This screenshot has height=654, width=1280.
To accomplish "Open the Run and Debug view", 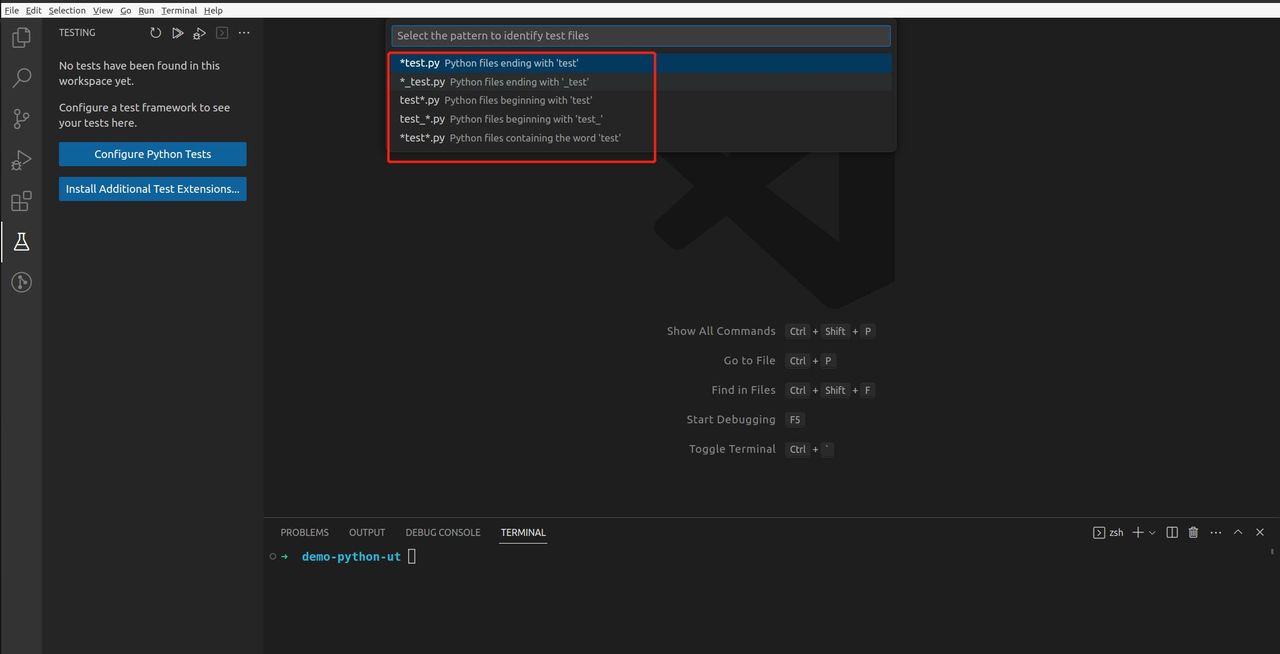I will [x=21, y=160].
